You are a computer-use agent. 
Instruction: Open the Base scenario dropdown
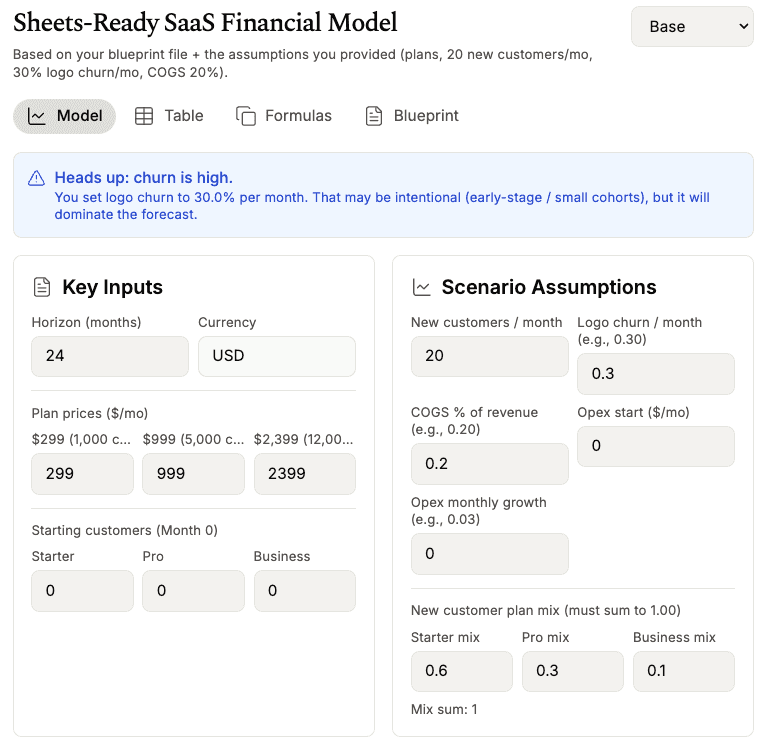pos(692,27)
